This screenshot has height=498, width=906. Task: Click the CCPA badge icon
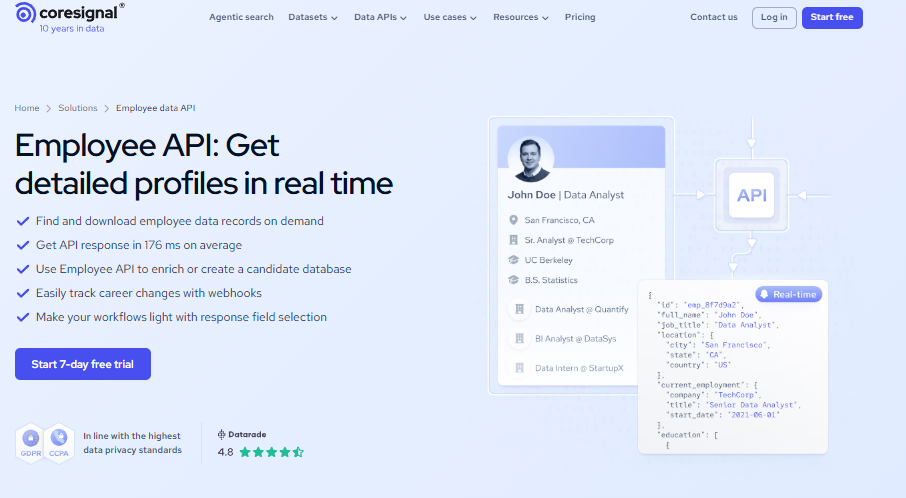(59, 443)
